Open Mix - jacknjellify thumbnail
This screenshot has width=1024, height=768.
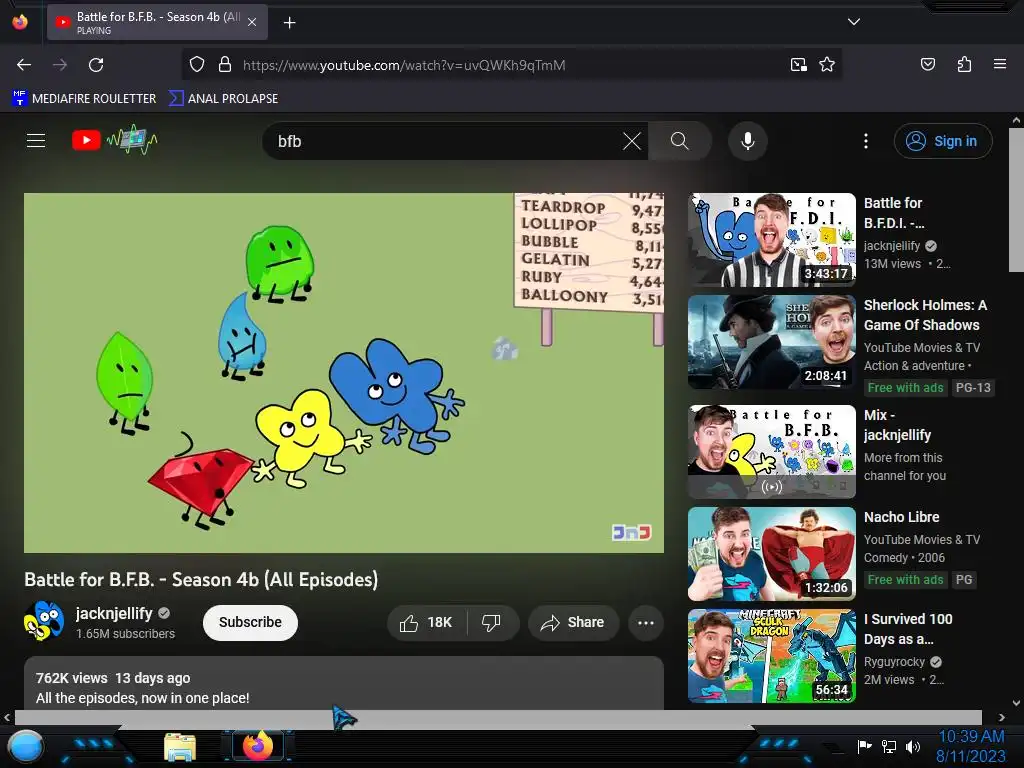[771, 451]
